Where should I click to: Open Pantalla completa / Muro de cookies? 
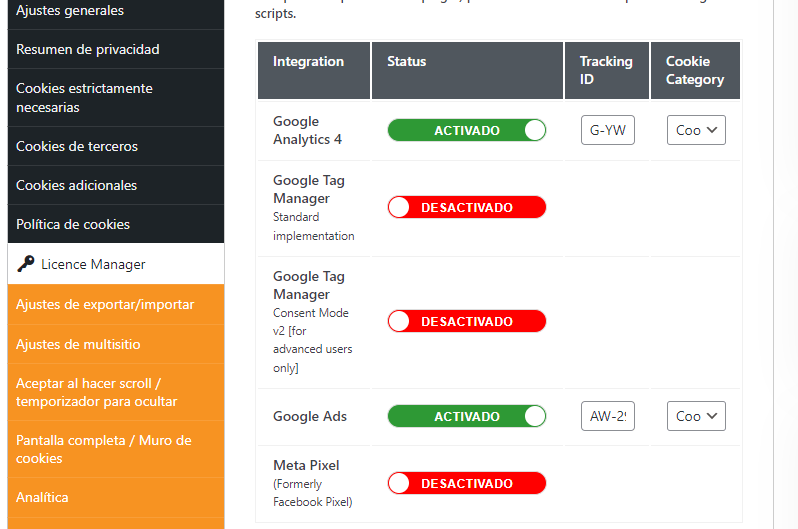point(116,449)
